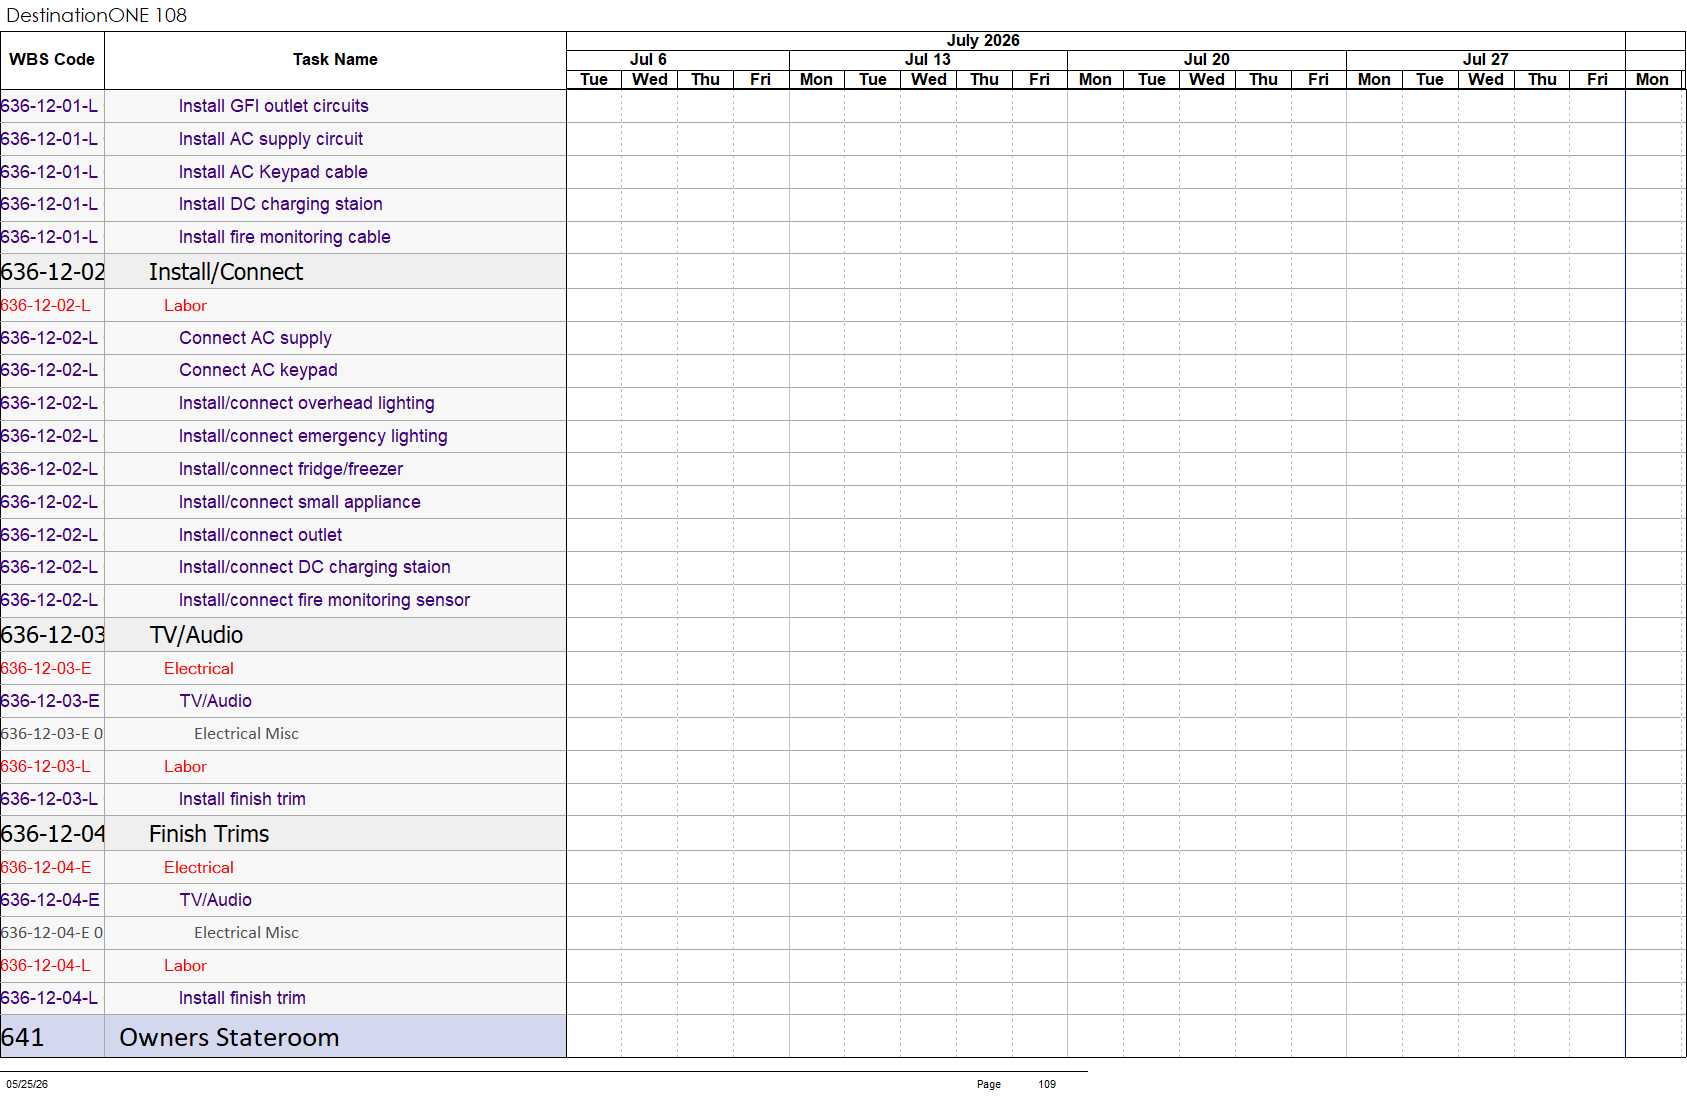Image resolution: width=1687 pixels, height=1097 pixels.
Task: Select 'Electrical' in the 636-12-04-E row
Action: pos(199,868)
